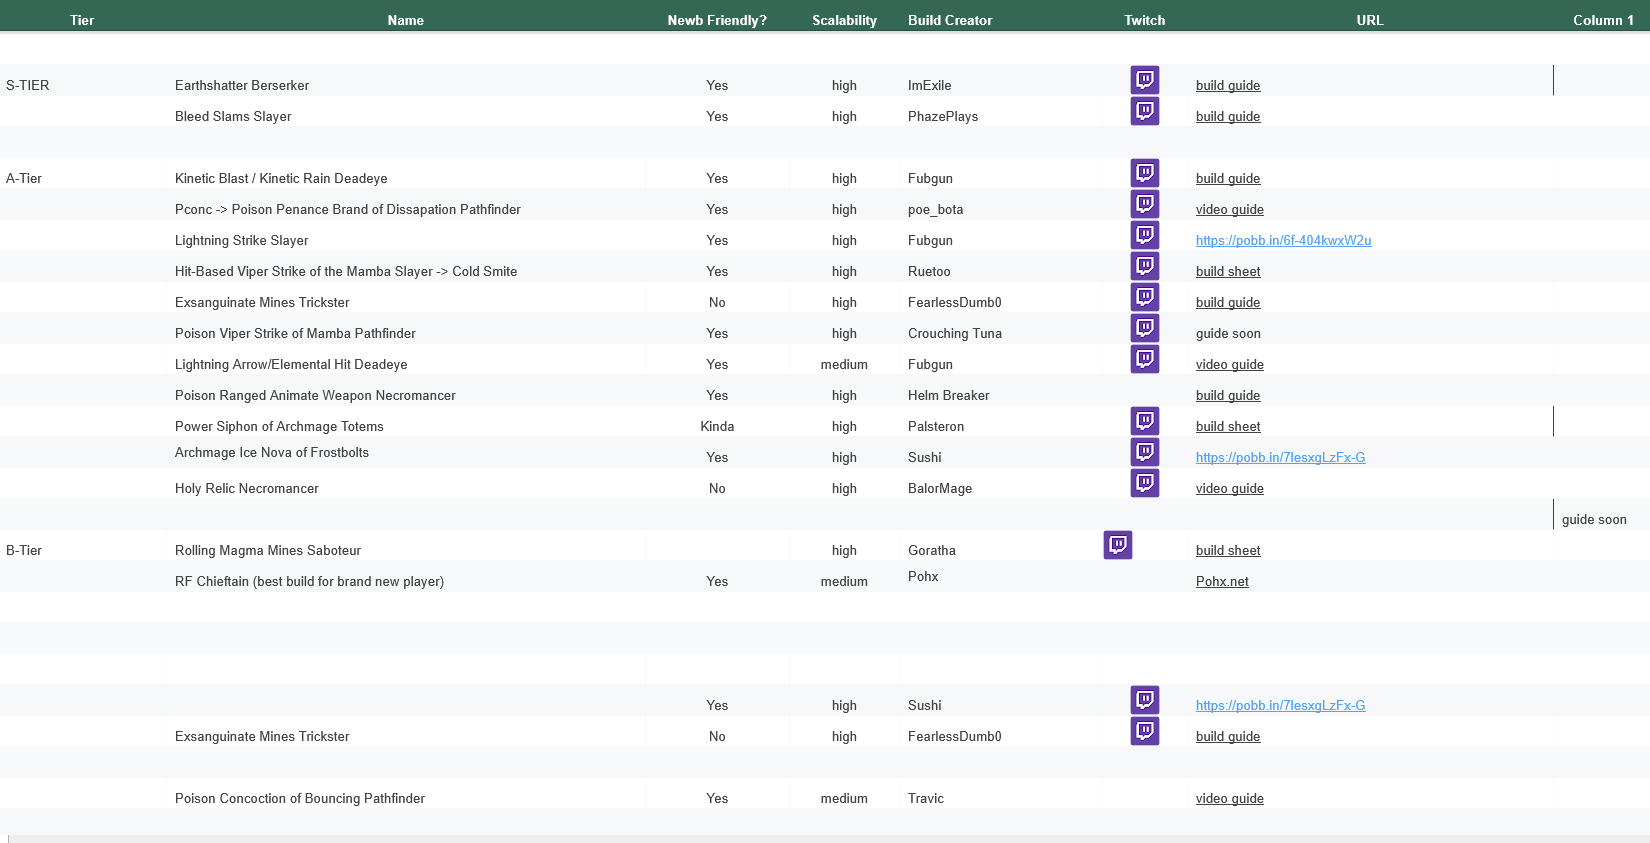
Task: Open the pobb.in/6f-404kwxW2u link
Action: coord(1284,241)
